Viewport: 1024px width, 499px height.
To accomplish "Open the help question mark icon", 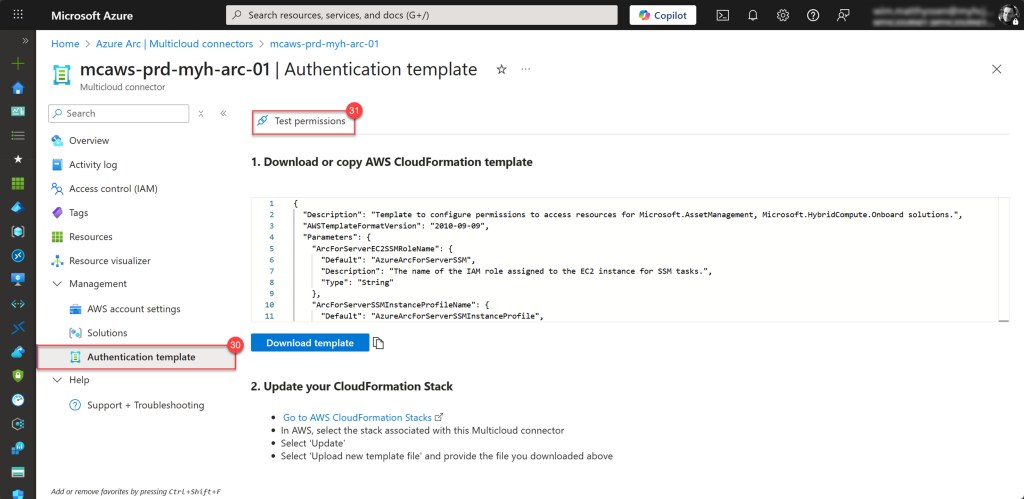I will point(813,15).
